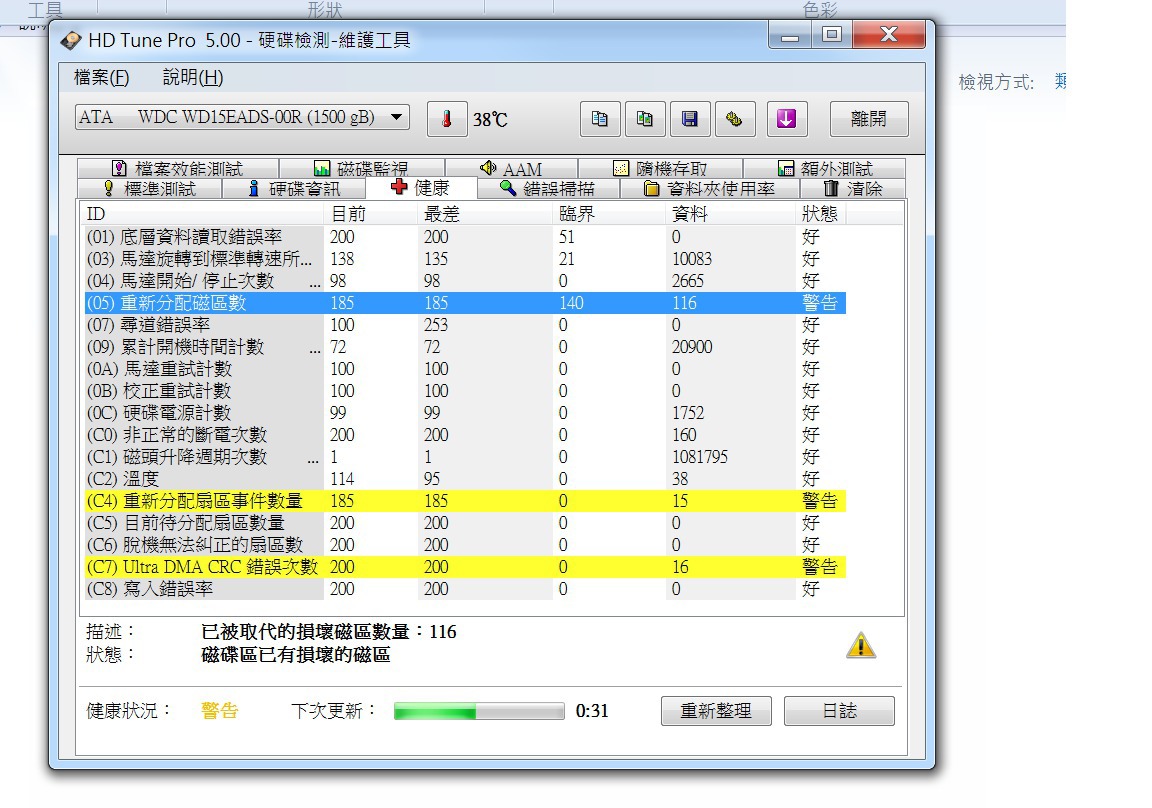1152x808 pixels.
Task: Click the purple down-arrow minimize-to-tray icon
Action: 787,119
